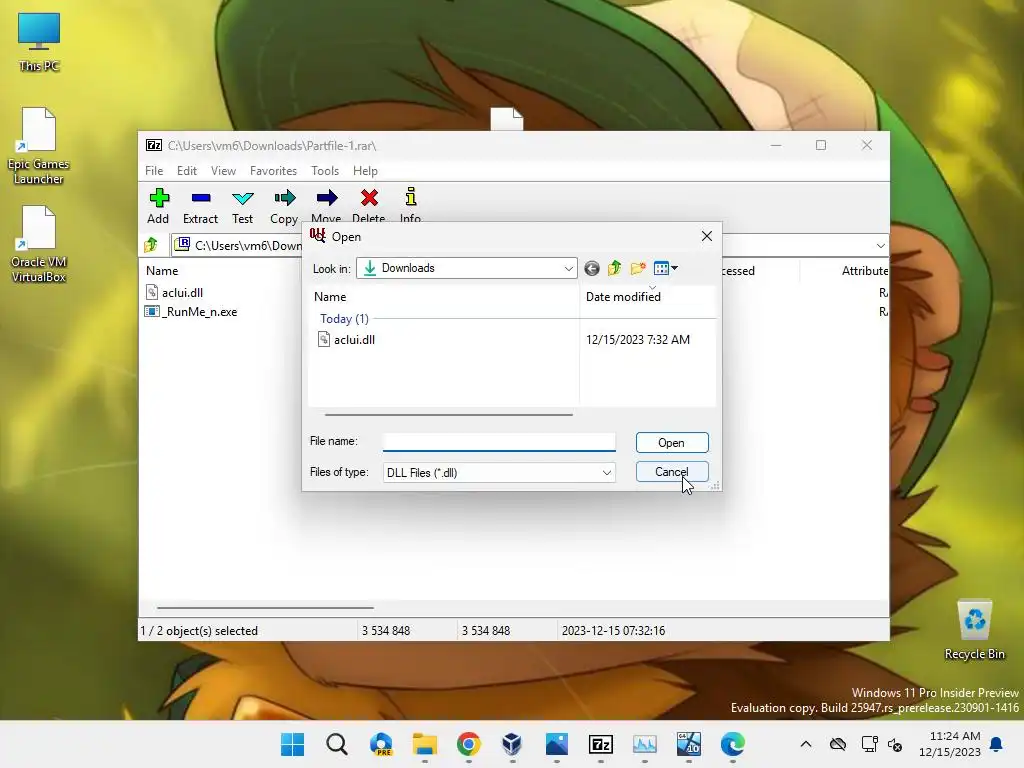Screen dimensions: 1024x768
Task: Expand the Files of type dropdown
Action: [x=607, y=473]
